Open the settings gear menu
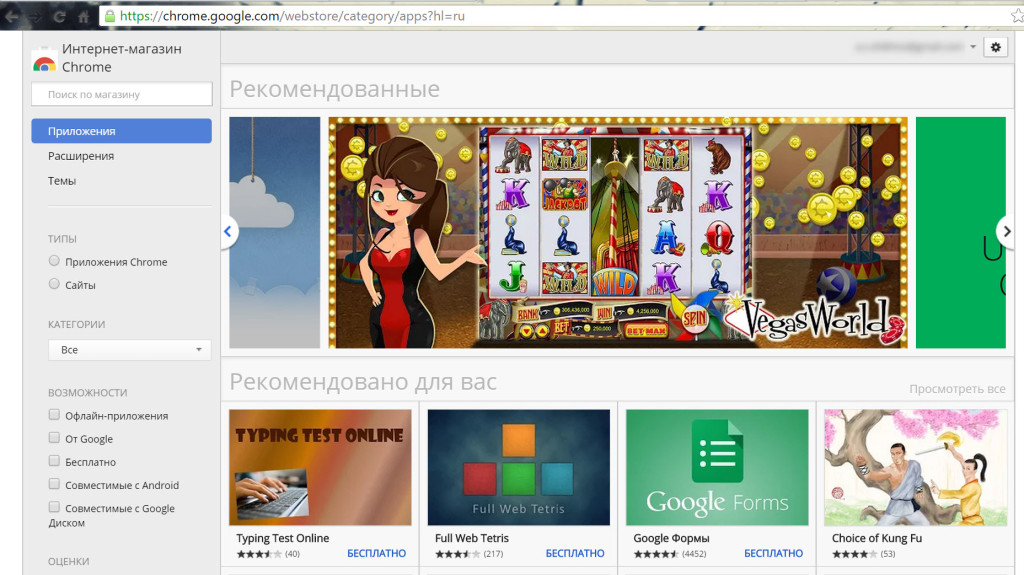The width and height of the screenshot is (1024, 575). pyautogui.click(x=995, y=47)
